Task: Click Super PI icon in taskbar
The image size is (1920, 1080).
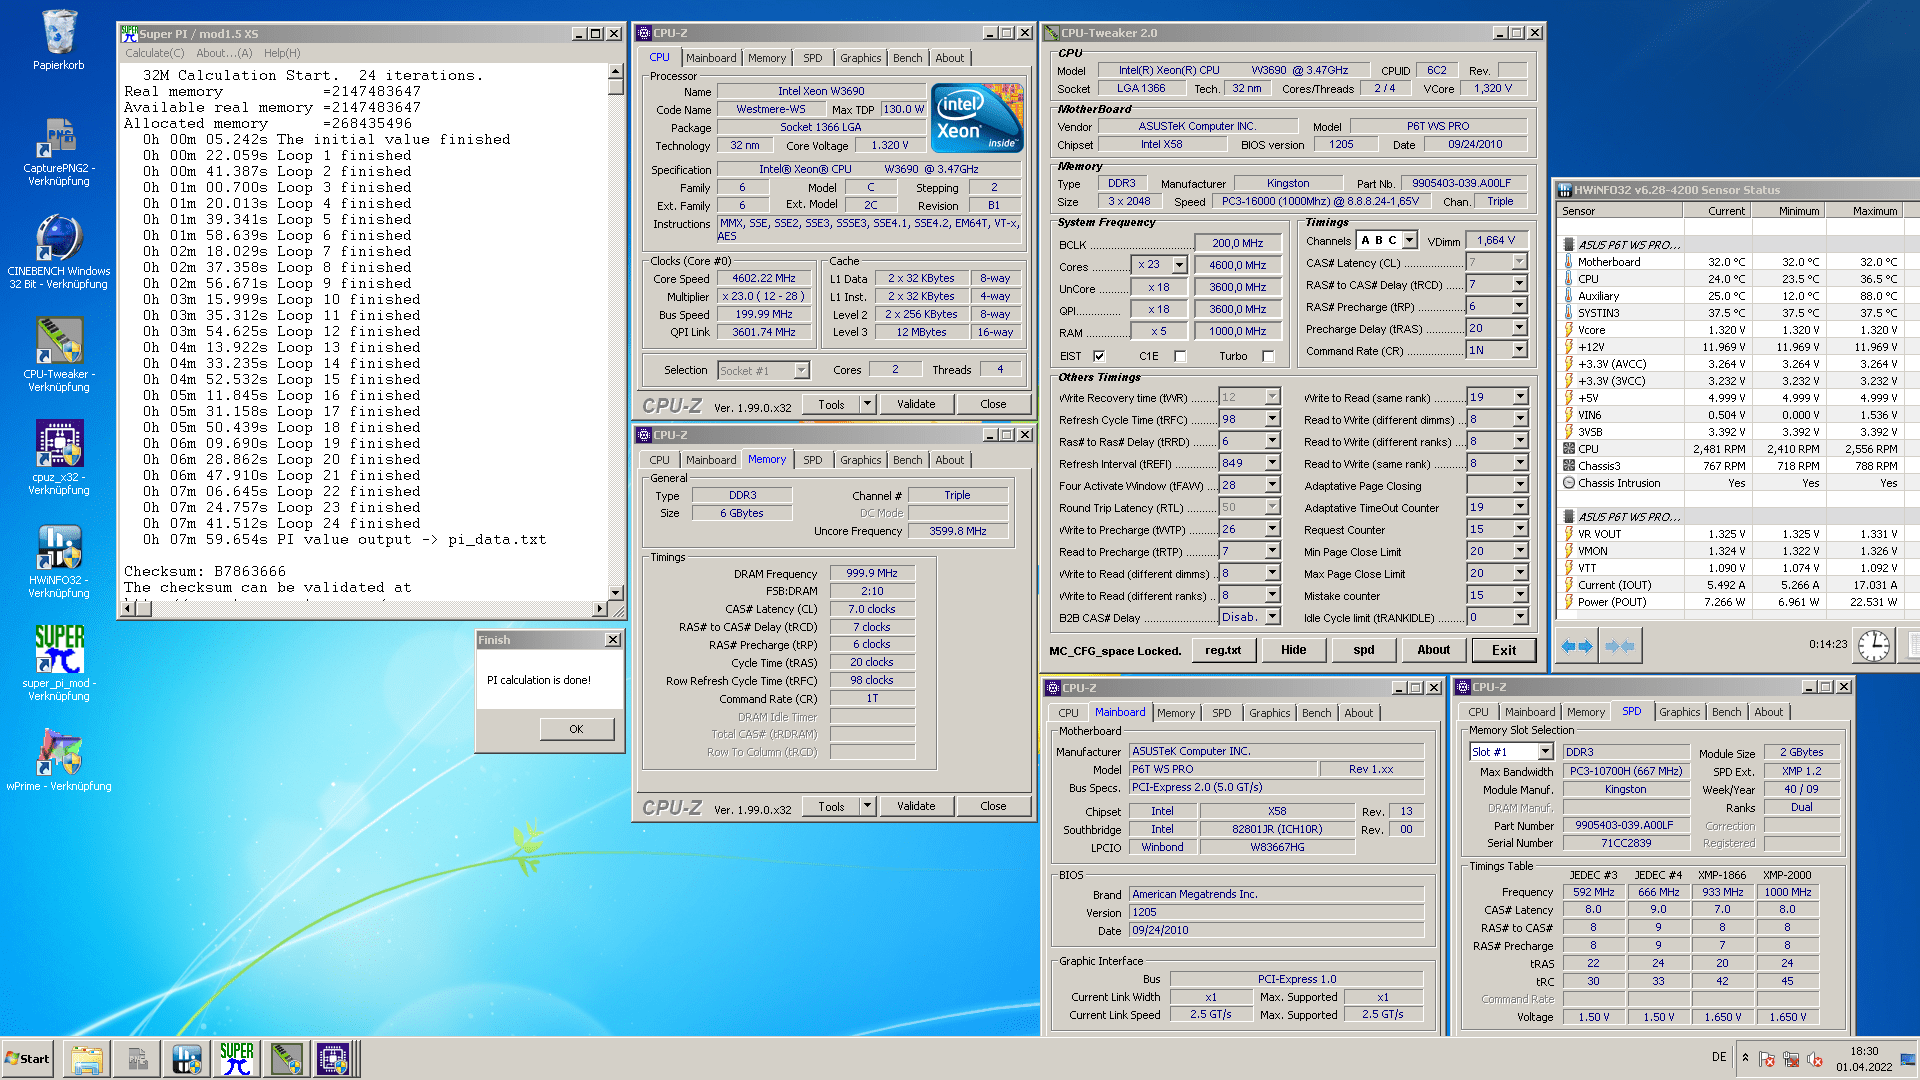Action: pyautogui.click(x=237, y=1058)
